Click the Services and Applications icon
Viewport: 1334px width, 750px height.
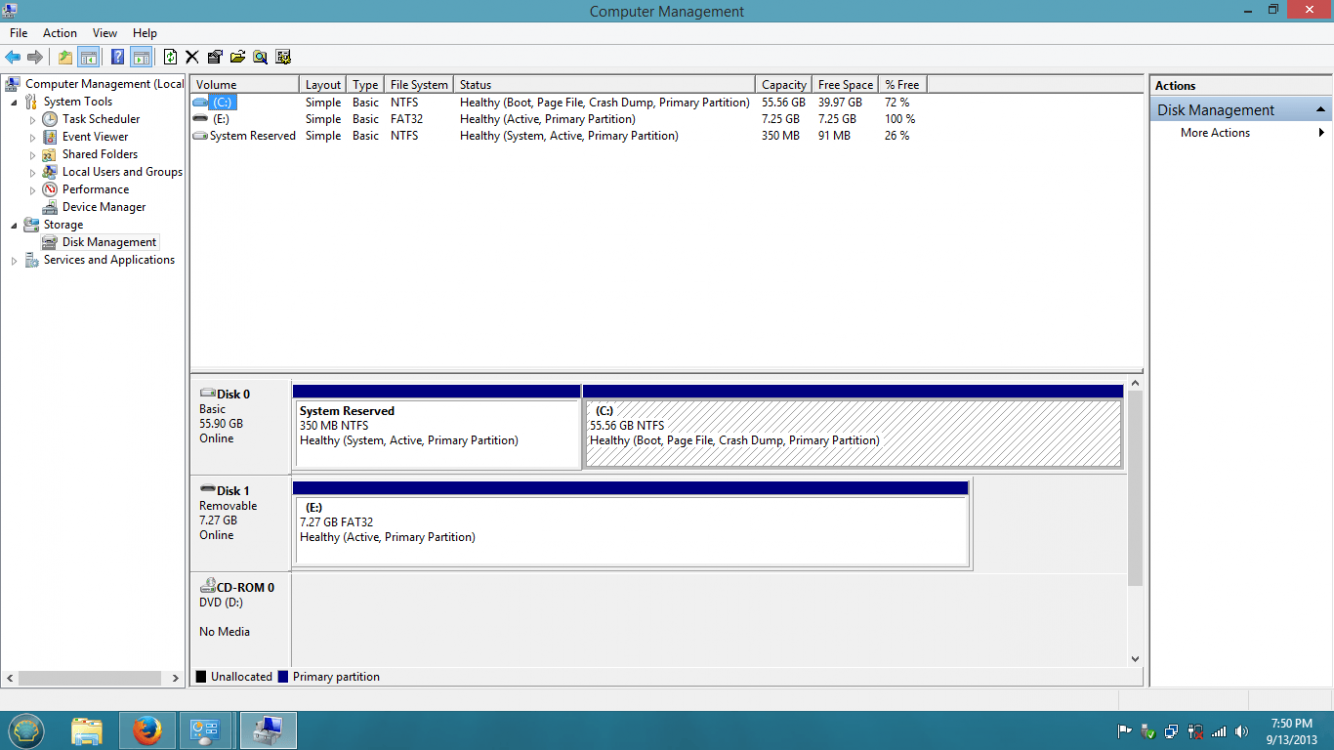[x=31, y=260]
